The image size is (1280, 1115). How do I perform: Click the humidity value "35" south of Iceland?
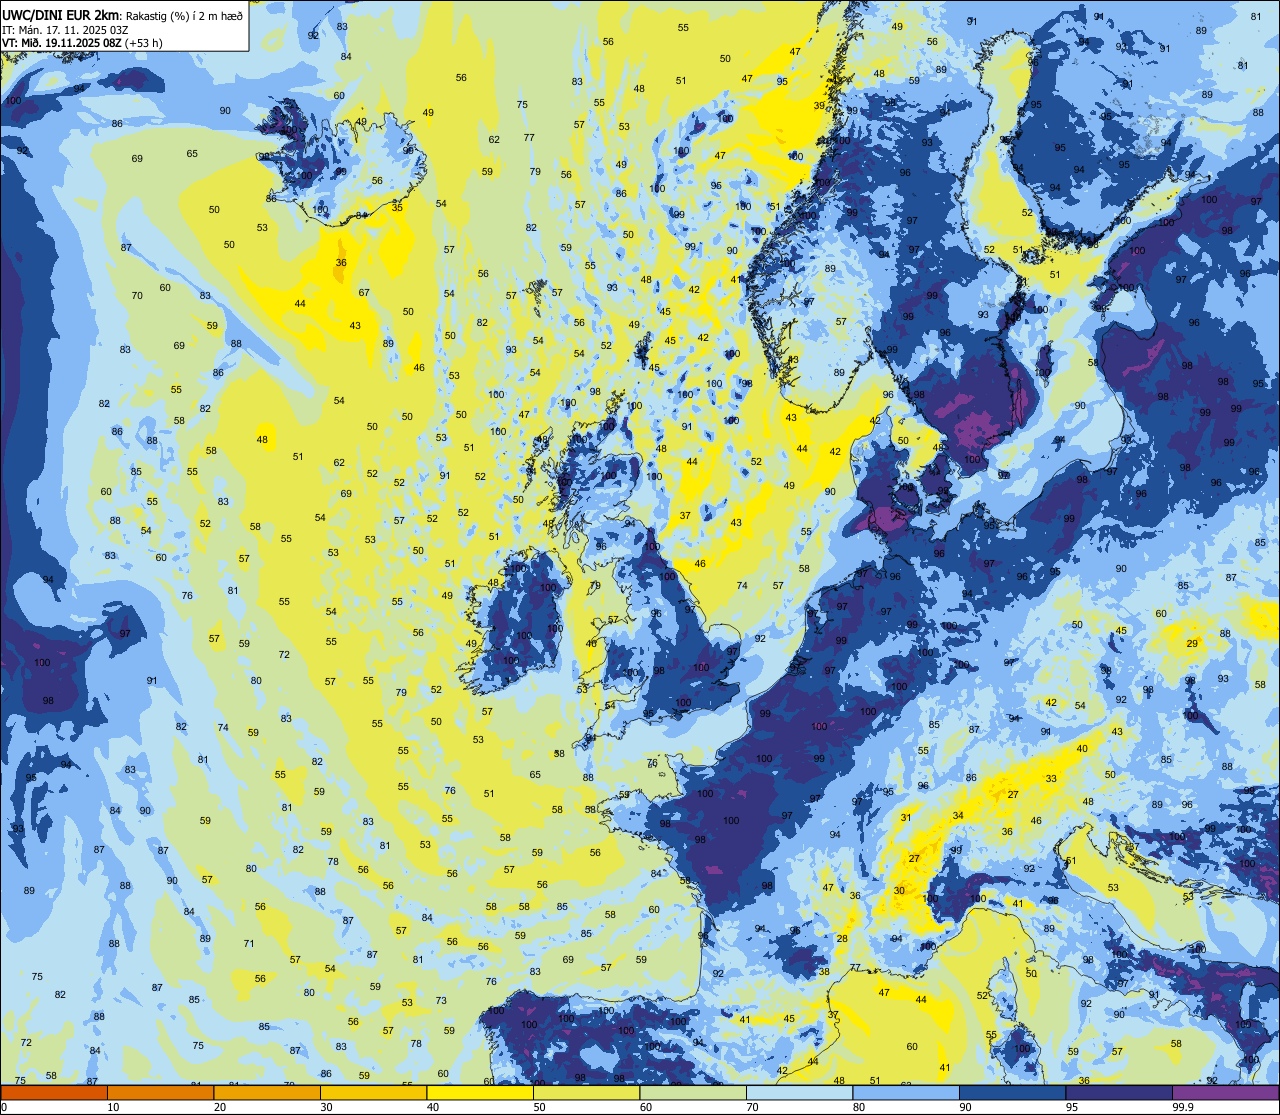coord(397,207)
